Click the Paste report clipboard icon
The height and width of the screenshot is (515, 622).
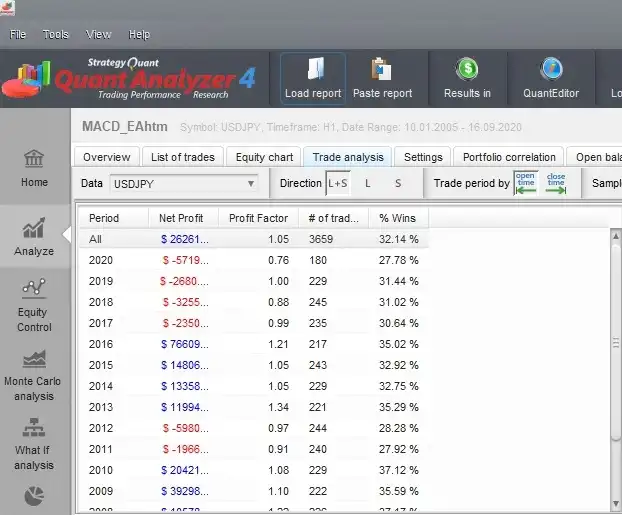381,70
